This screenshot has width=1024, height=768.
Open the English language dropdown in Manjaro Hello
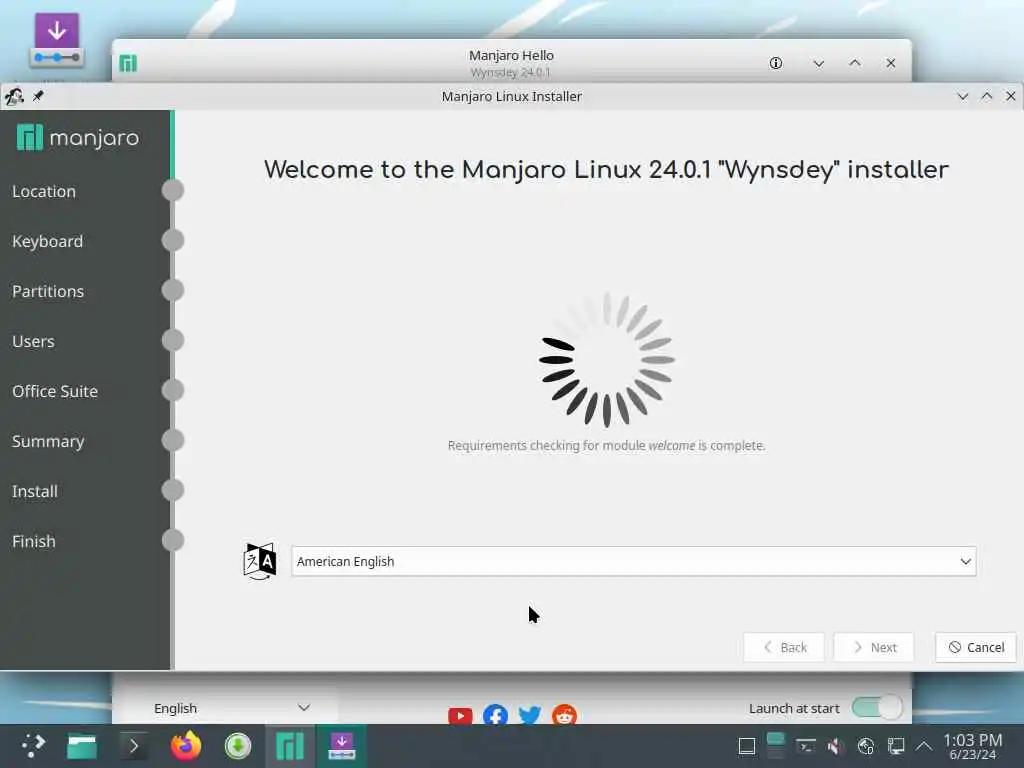click(232, 708)
